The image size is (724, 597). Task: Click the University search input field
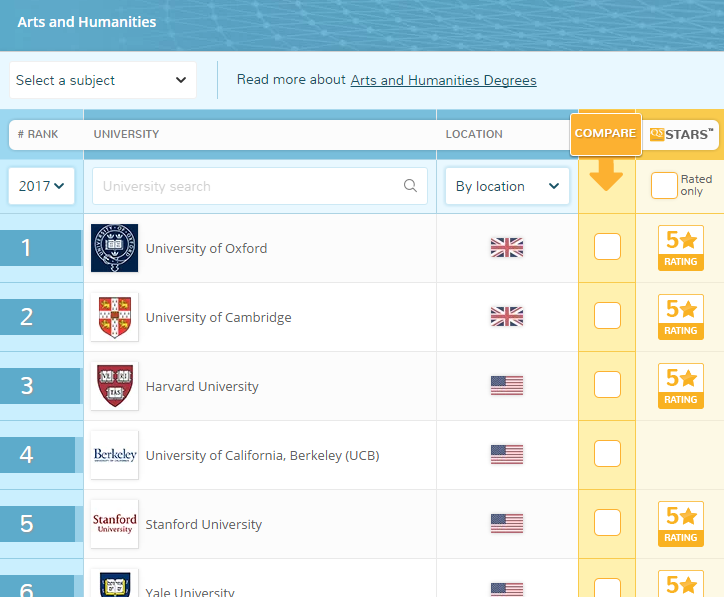point(260,186)
